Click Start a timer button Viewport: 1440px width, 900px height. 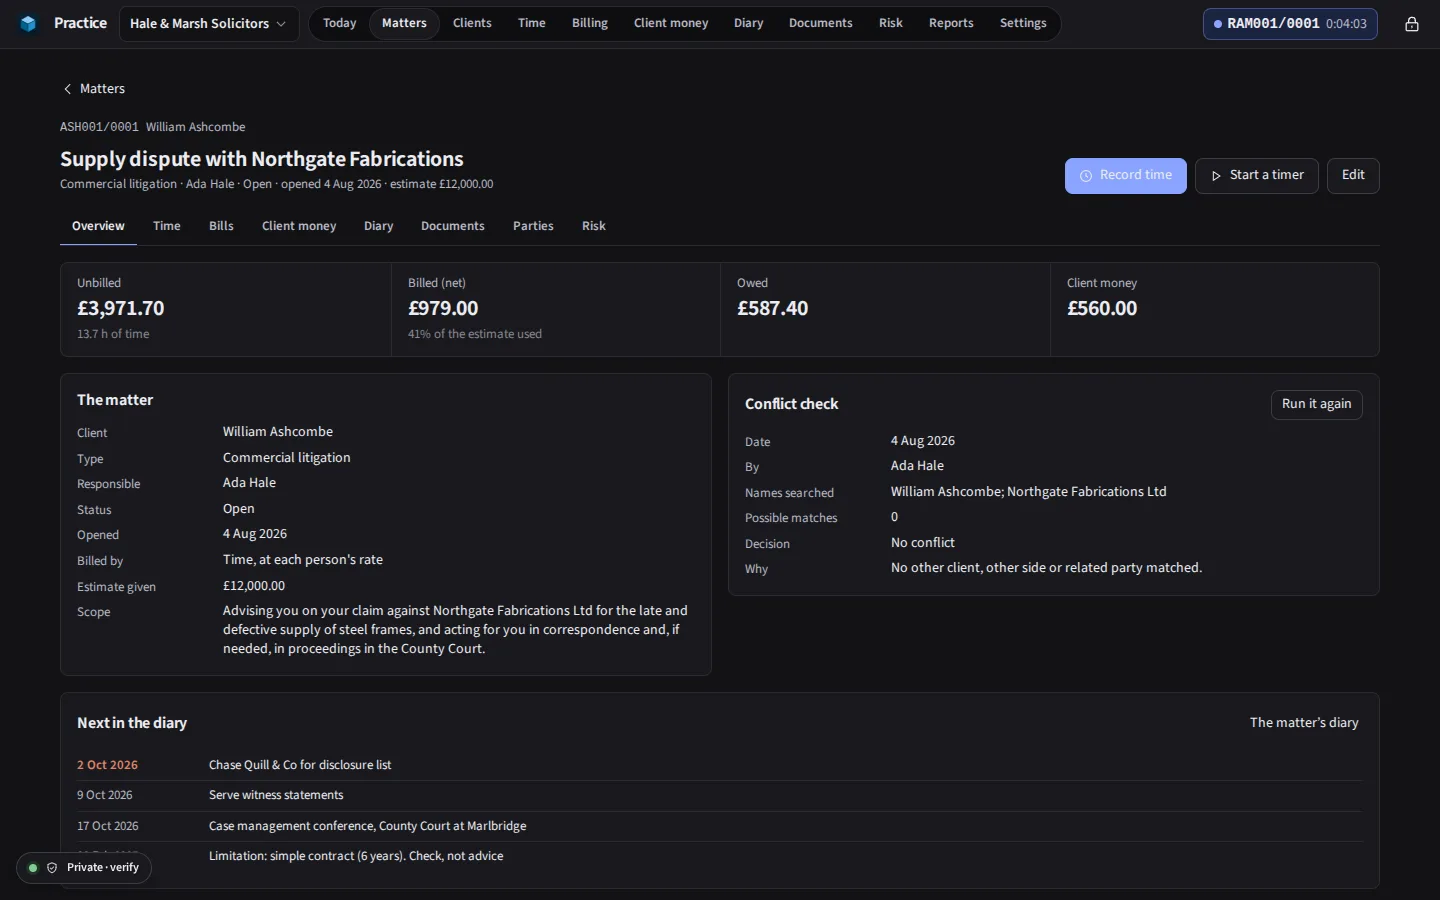(x=1257, y=176)
